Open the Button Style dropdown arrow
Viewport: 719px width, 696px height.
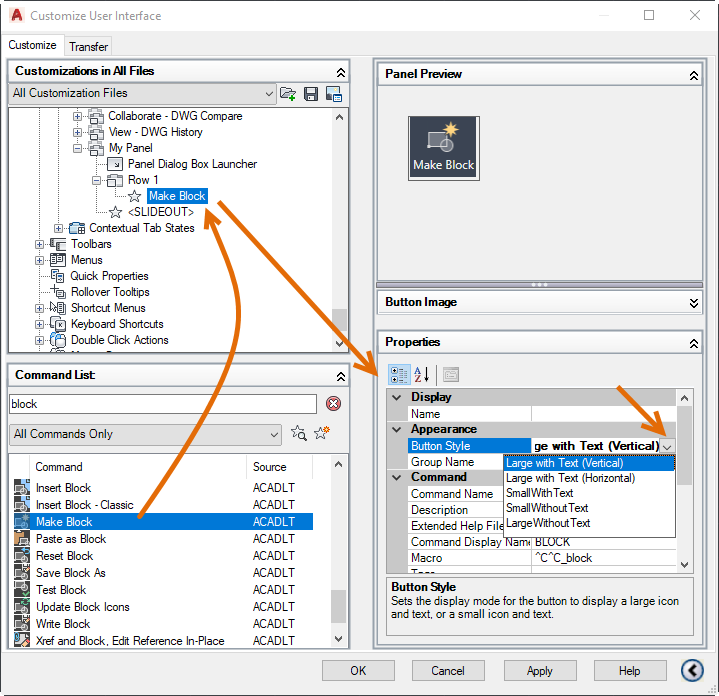[667, 446]
